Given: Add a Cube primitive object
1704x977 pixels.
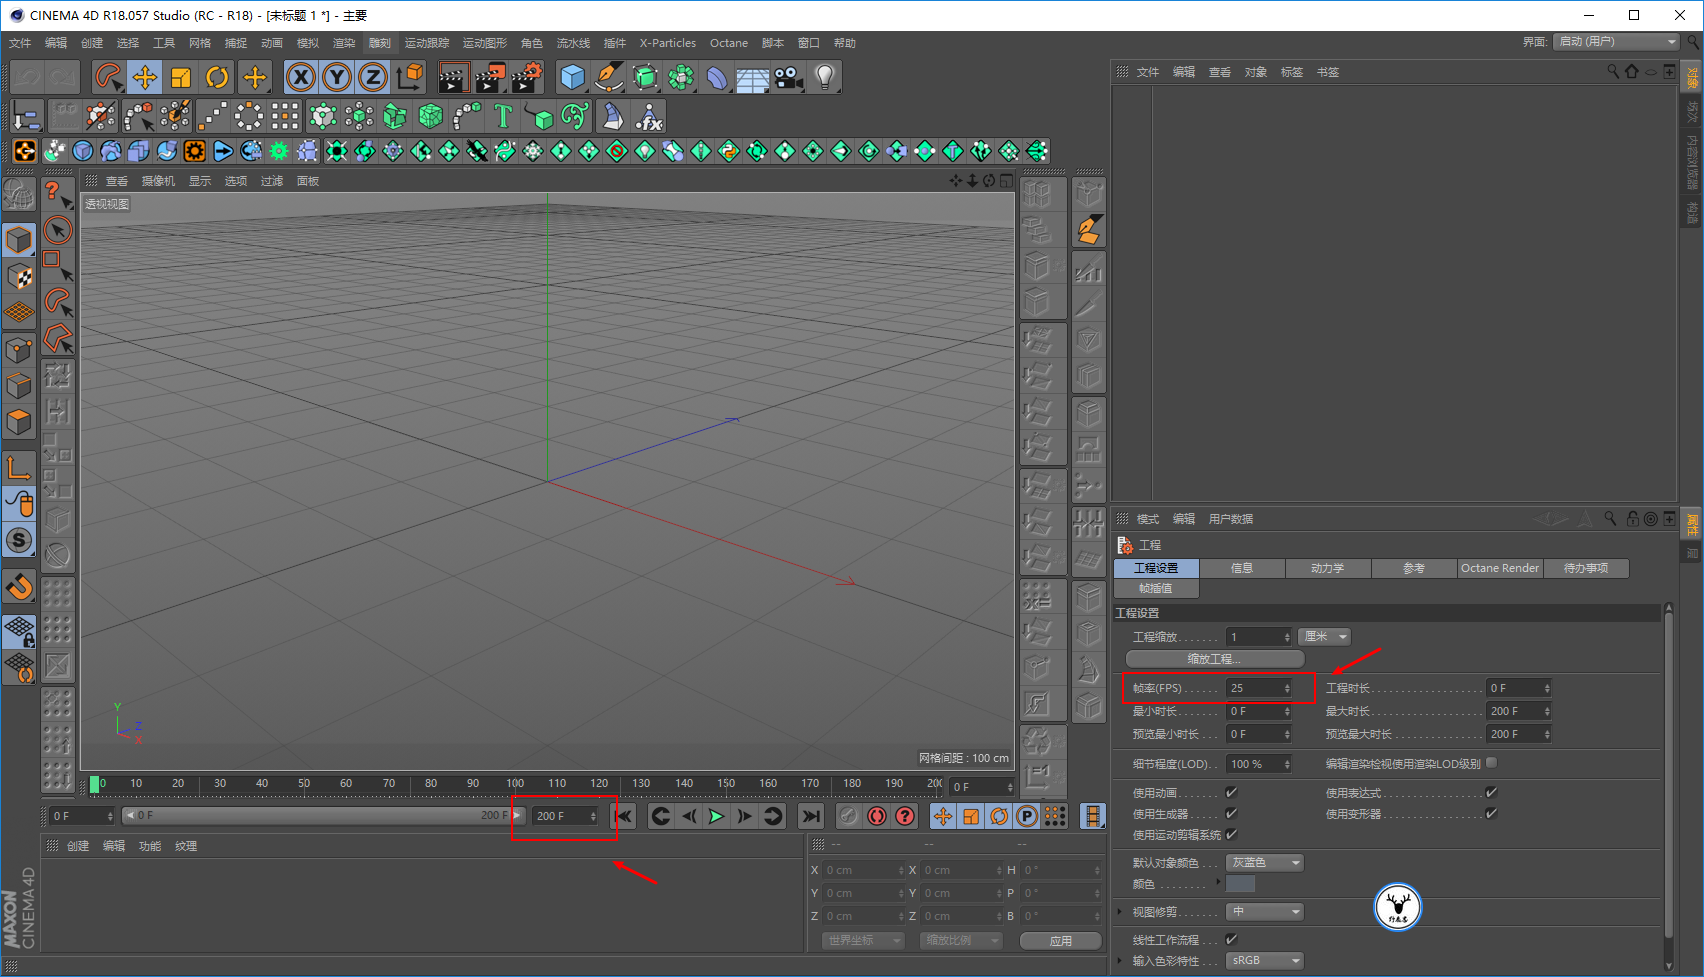Looking at the screenshot, I should coord(572,77).
